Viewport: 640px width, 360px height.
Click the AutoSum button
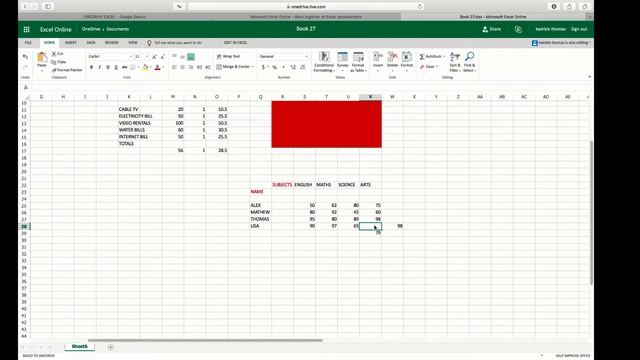point(431,56)
